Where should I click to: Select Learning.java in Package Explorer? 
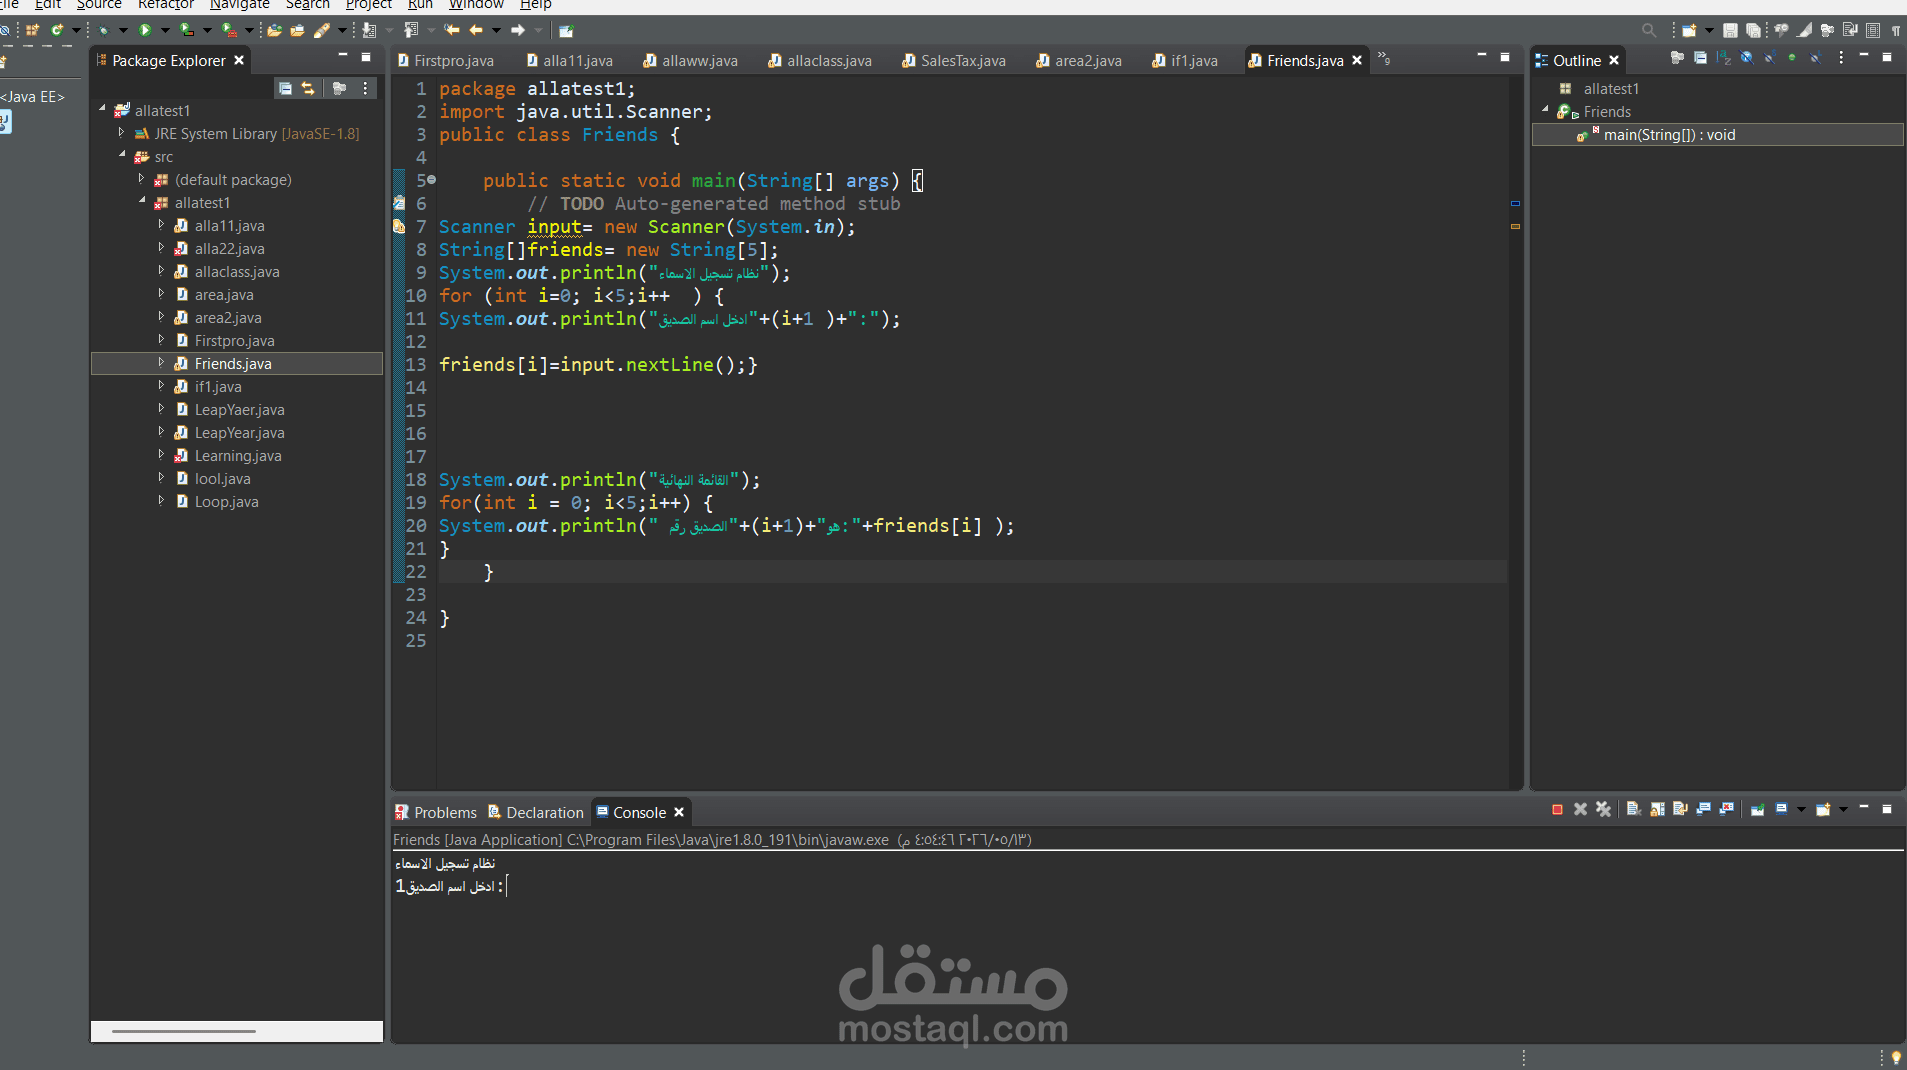coord(238,456)
